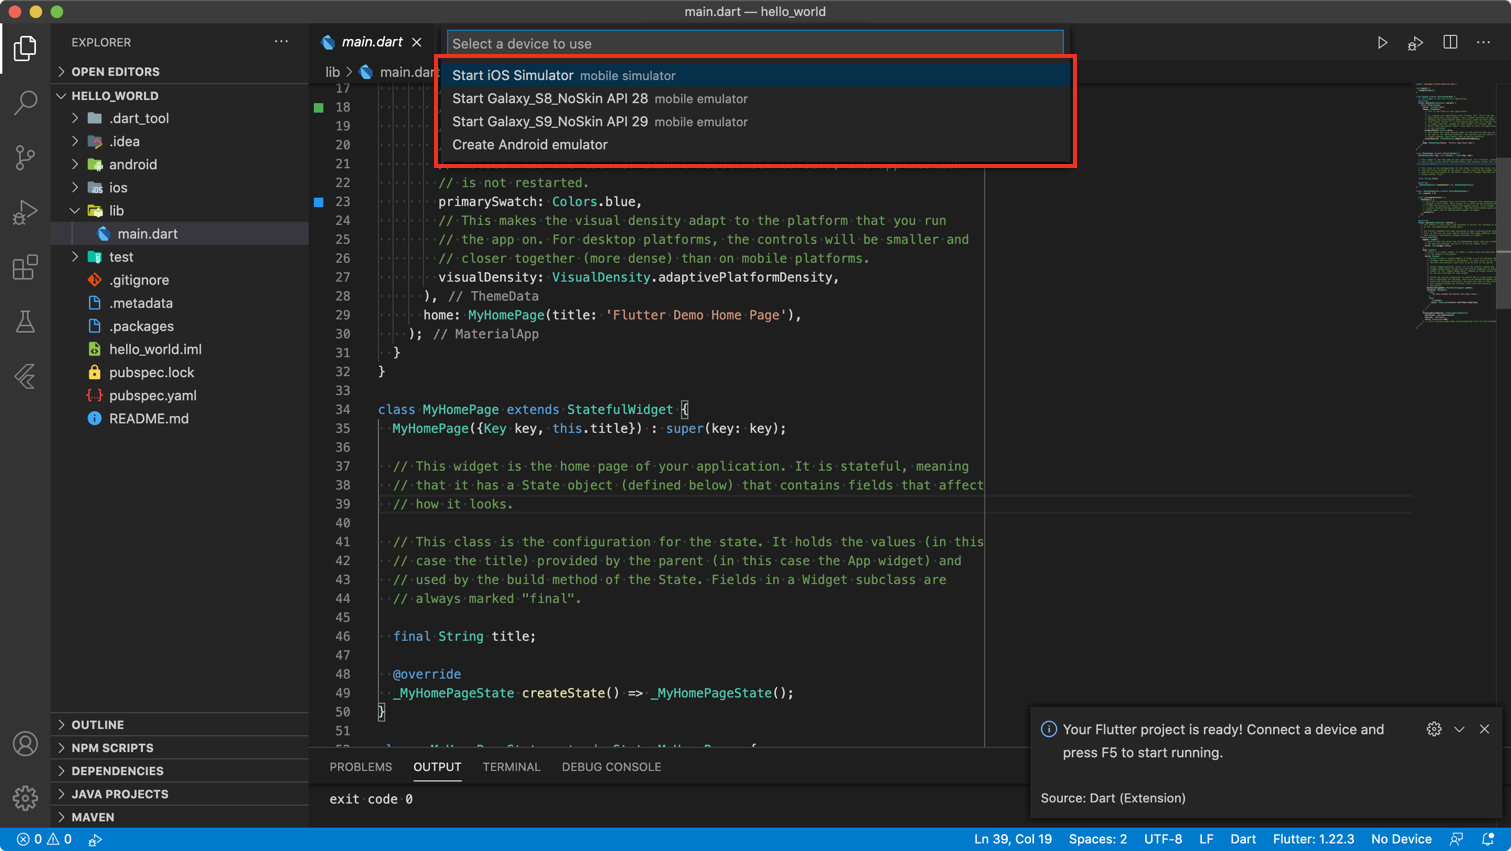Image resolution: width=1511 pixels, height=851 pixels.
Task: Collapse the lib folder
Action: point(180,210)
